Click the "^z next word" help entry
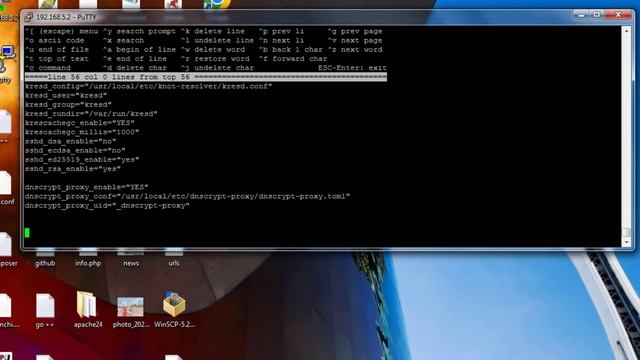This screenshot has width=640, height=360. tap(355, 49)
